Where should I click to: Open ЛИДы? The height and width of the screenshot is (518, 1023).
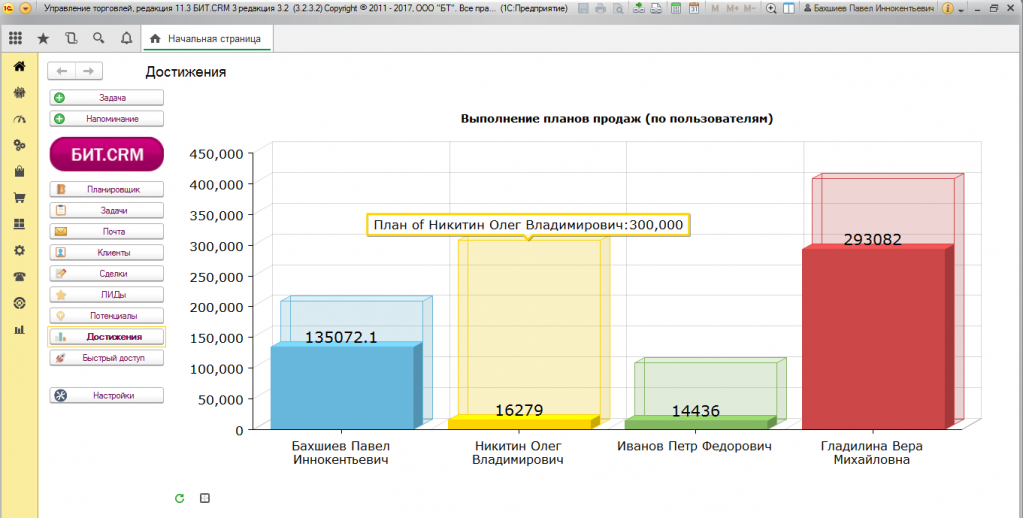coord(106,294)
